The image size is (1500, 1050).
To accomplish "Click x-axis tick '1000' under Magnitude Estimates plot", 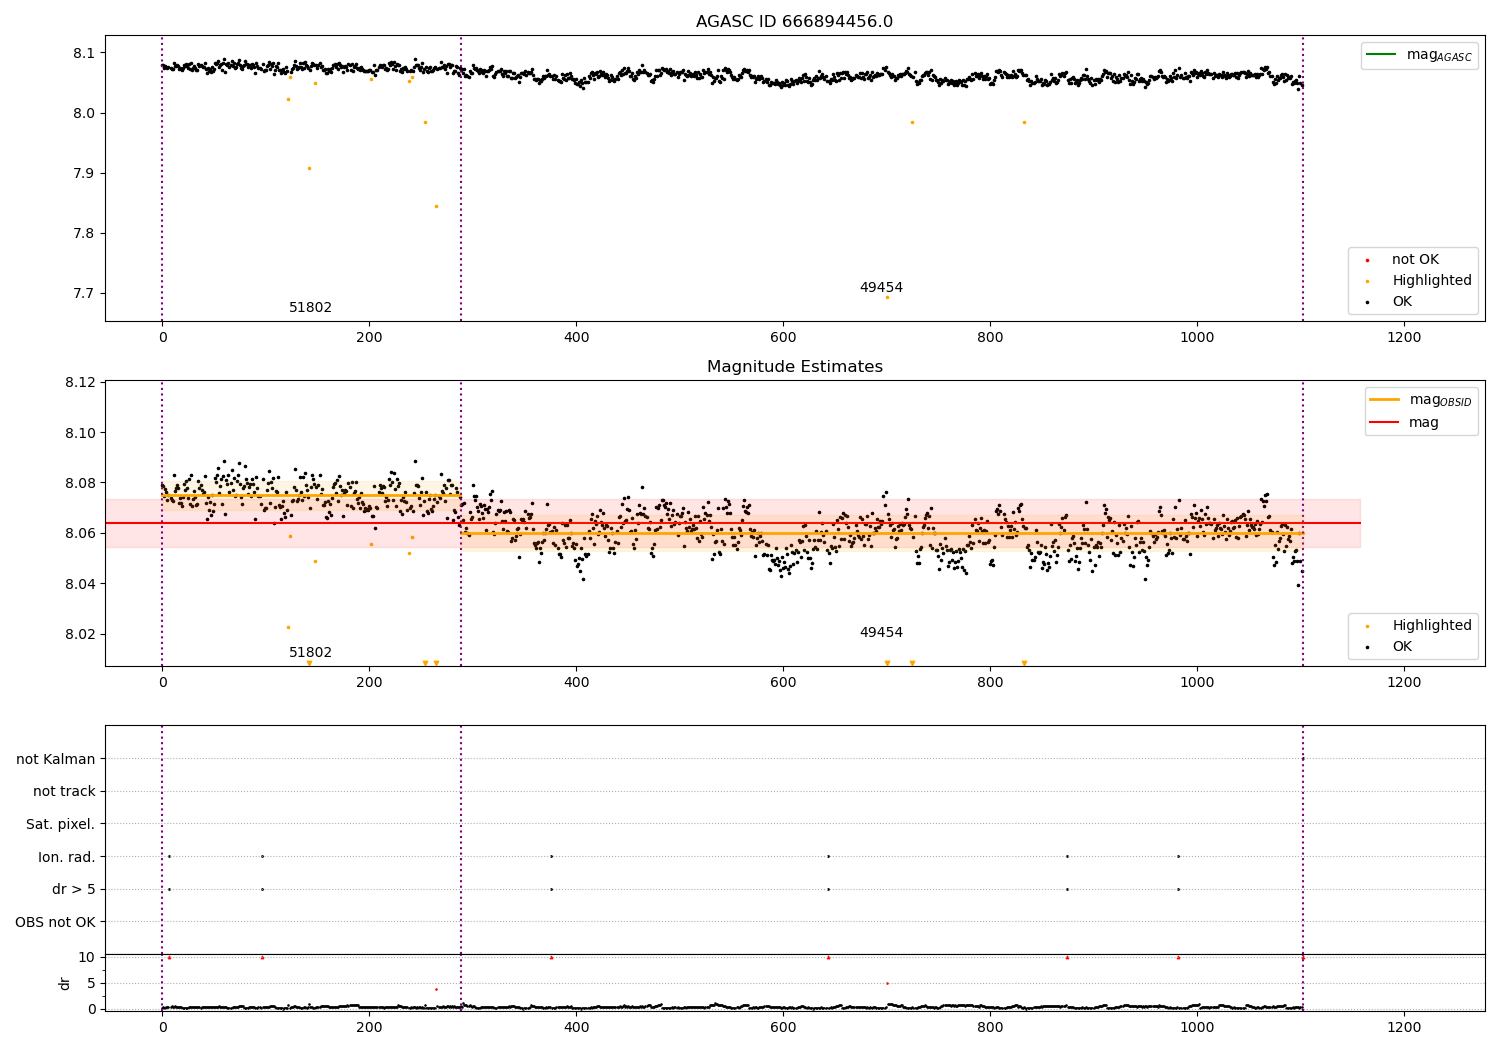I will pyautogui.click(x=1197, y=683).
